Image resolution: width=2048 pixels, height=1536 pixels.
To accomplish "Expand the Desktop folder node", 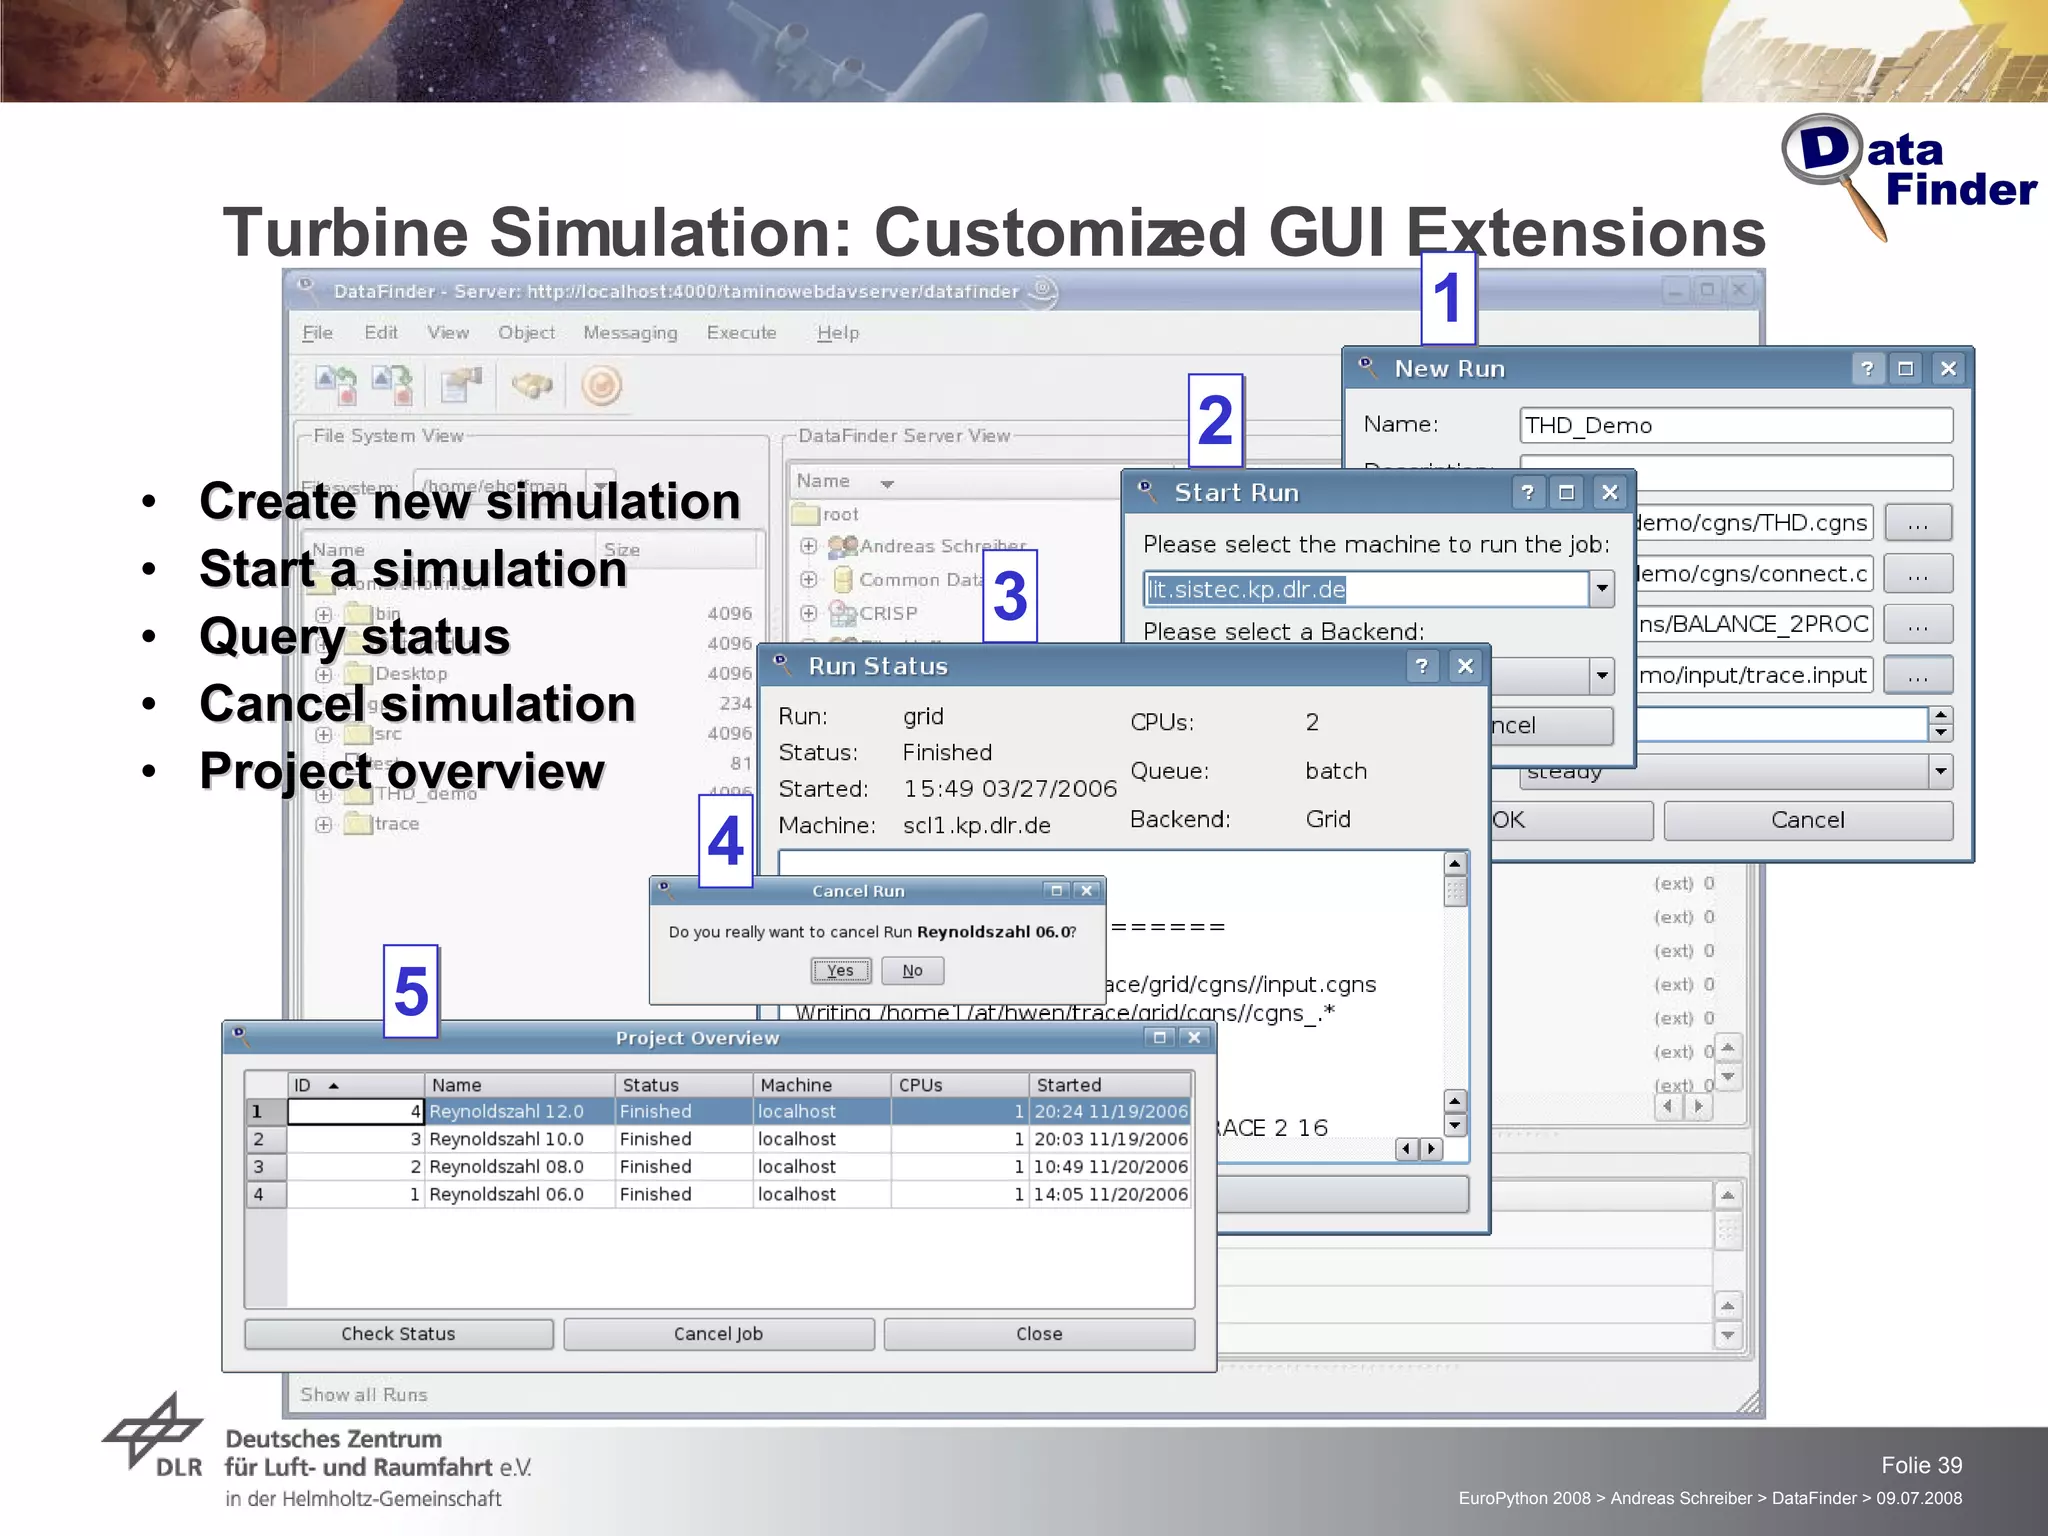I will [323, 675].
